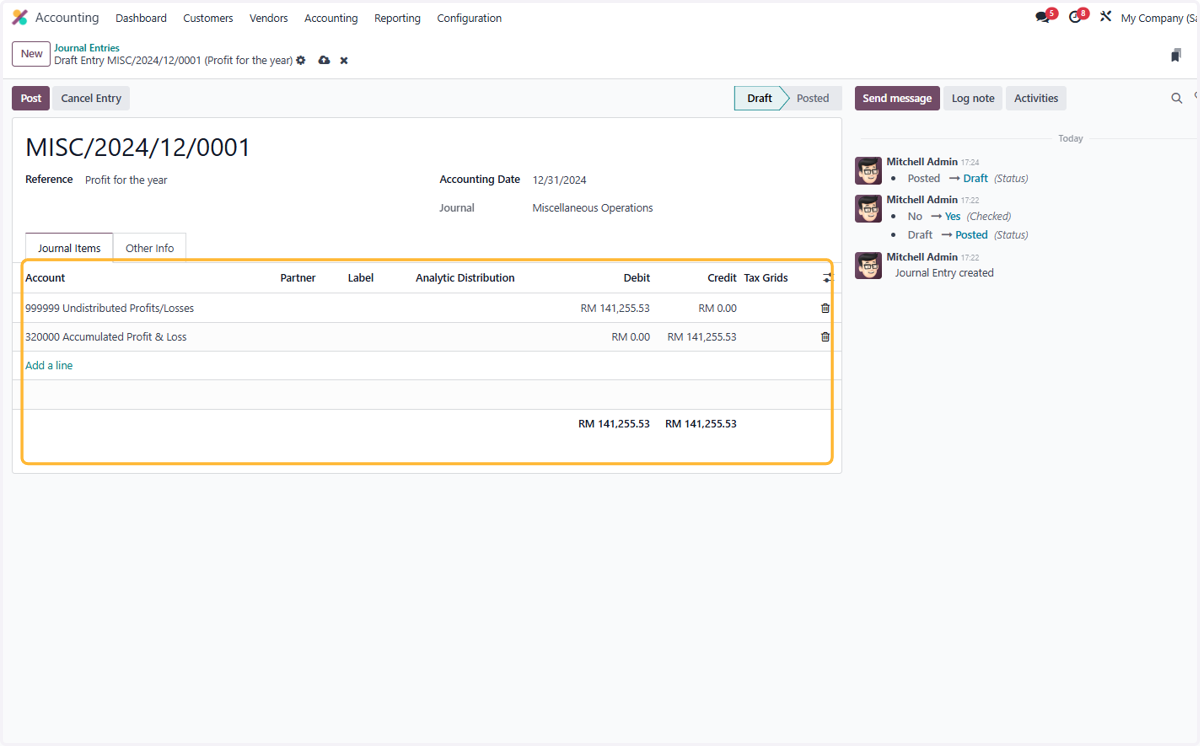
Task: Click the Send message button
Action: [897, 98]
